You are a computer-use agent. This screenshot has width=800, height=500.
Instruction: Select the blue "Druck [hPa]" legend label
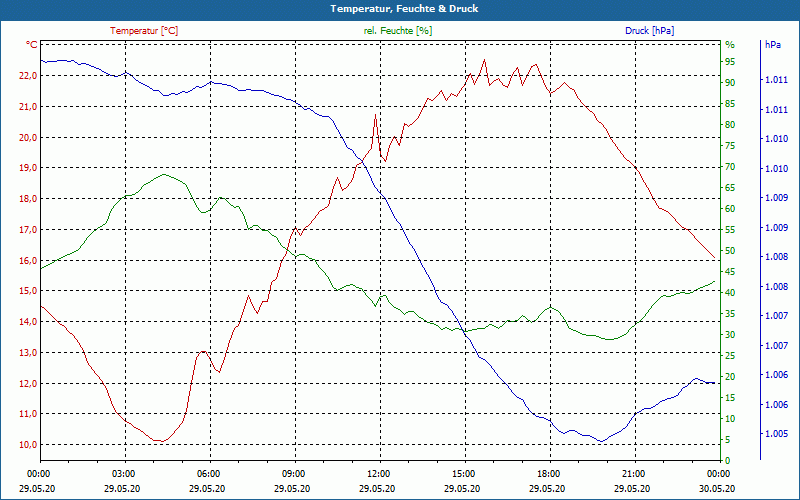pos(649,31)
